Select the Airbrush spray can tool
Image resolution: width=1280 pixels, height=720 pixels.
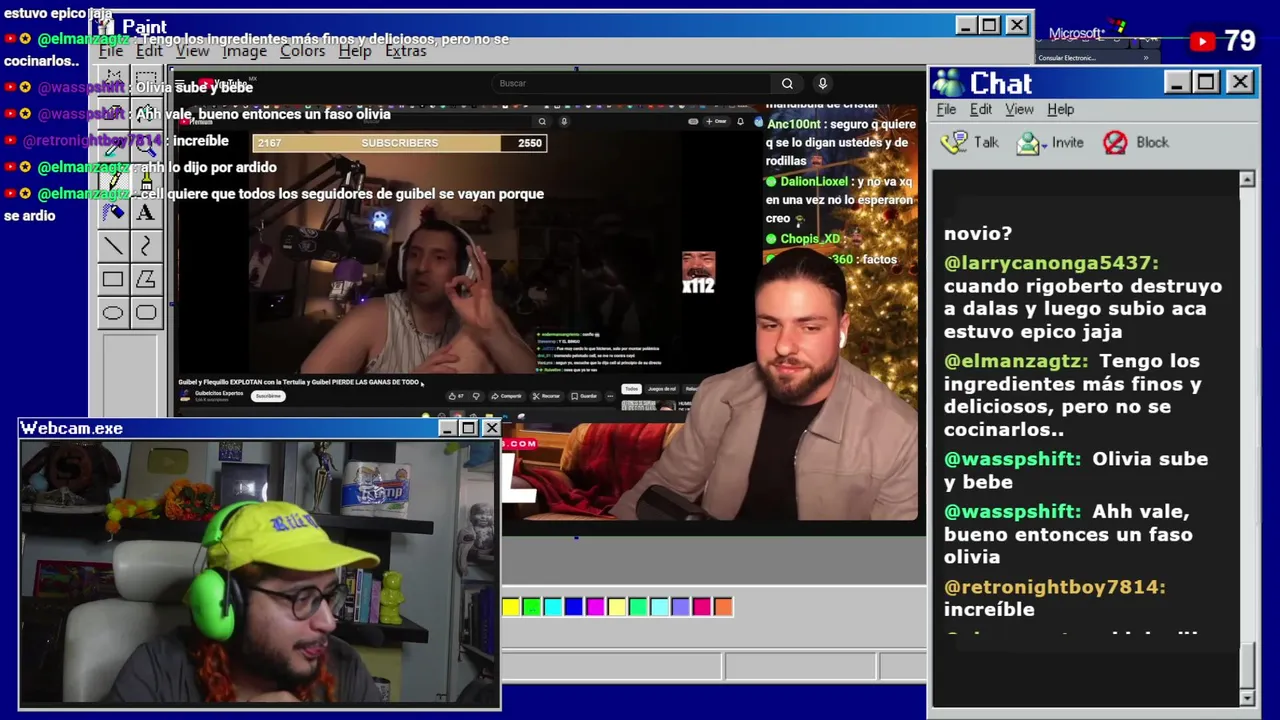pos(113,212)
